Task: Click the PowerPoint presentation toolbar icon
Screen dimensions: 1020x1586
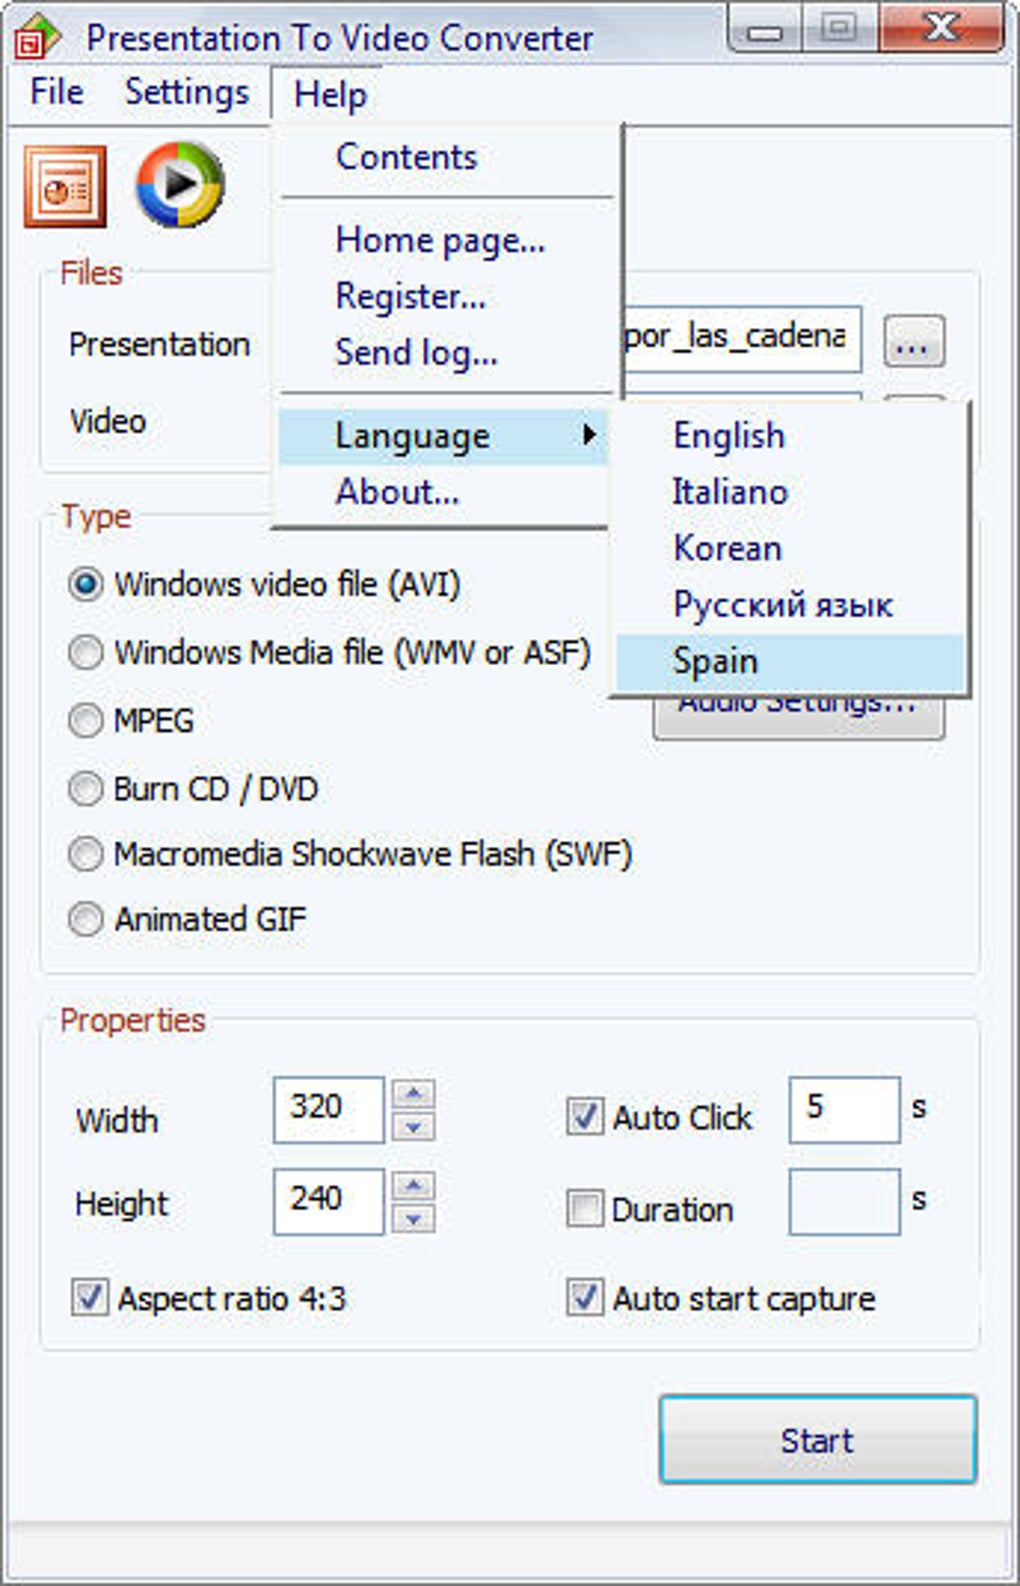Action: [x=65, y=187]
